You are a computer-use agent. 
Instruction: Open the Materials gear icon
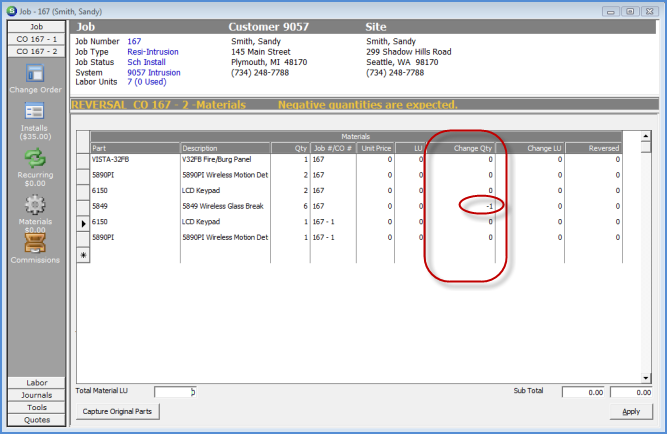point(35,205)
